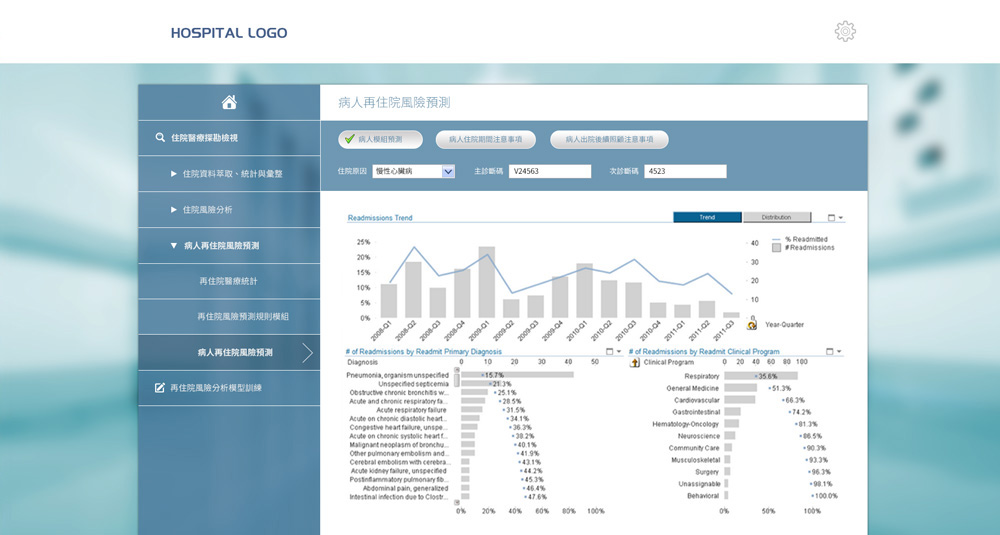Click the 100.0% value for Behavioral

point(827,496)
